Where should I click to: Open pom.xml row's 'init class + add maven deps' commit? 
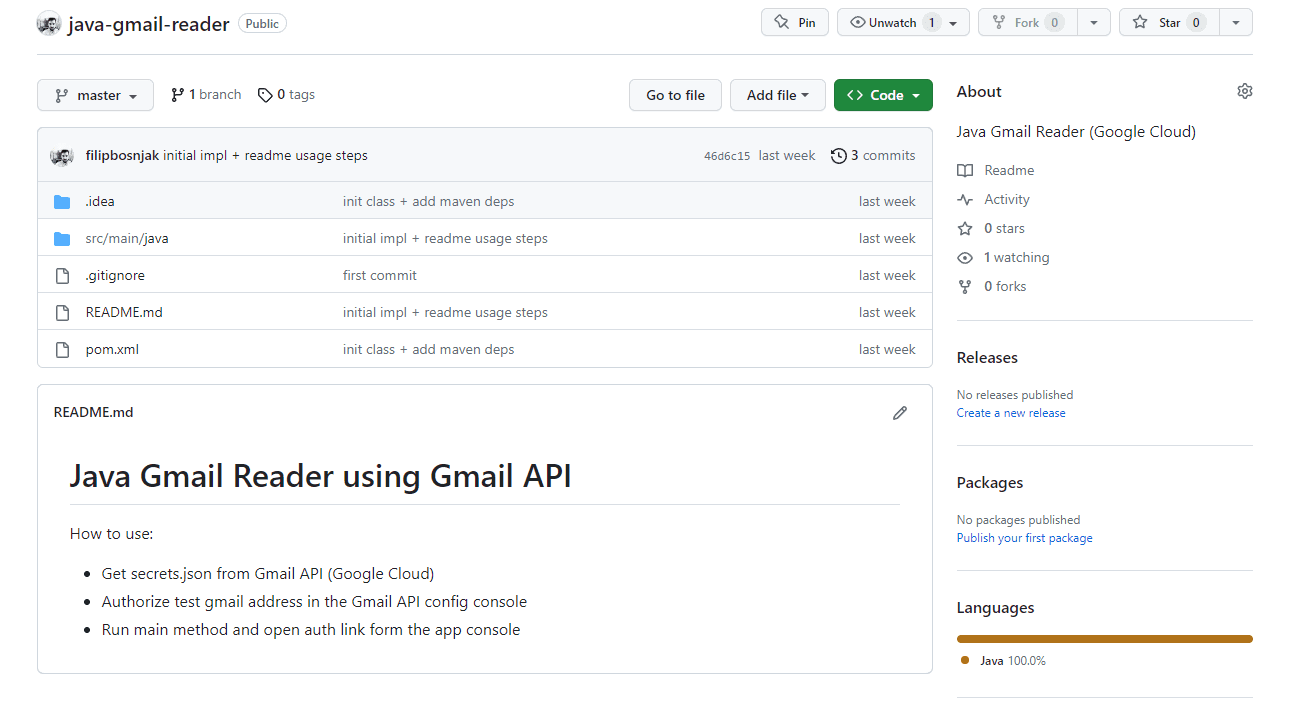point(428,349)
